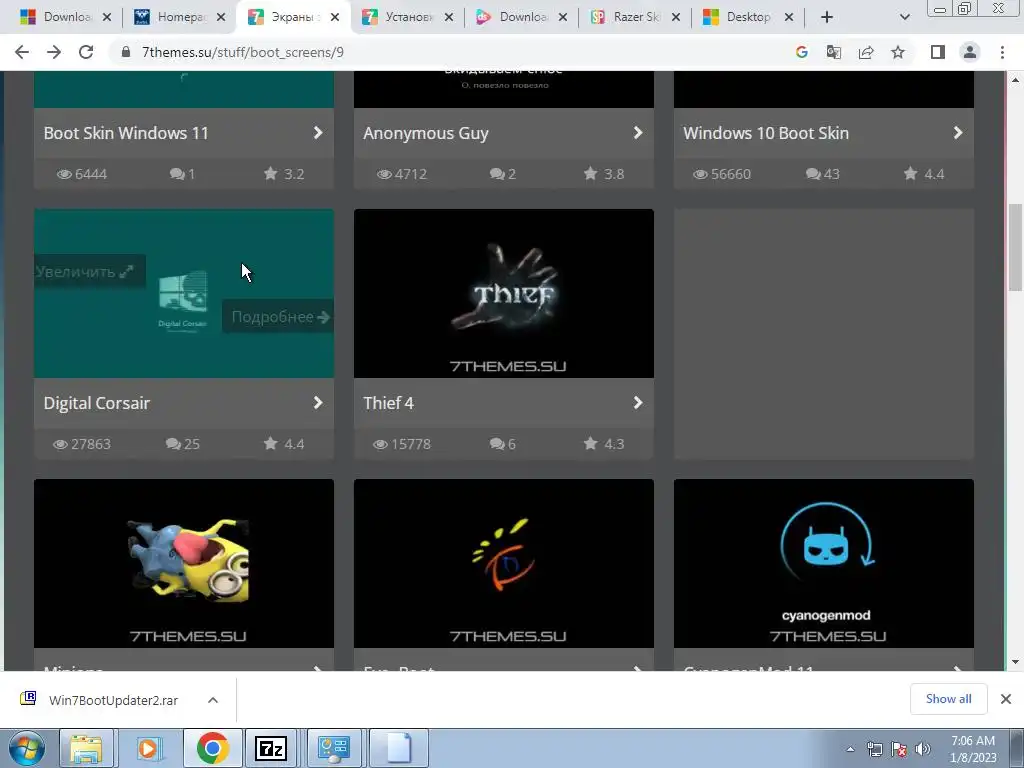
Task: Open the media player taskbar icon
Action: point(148,748)
